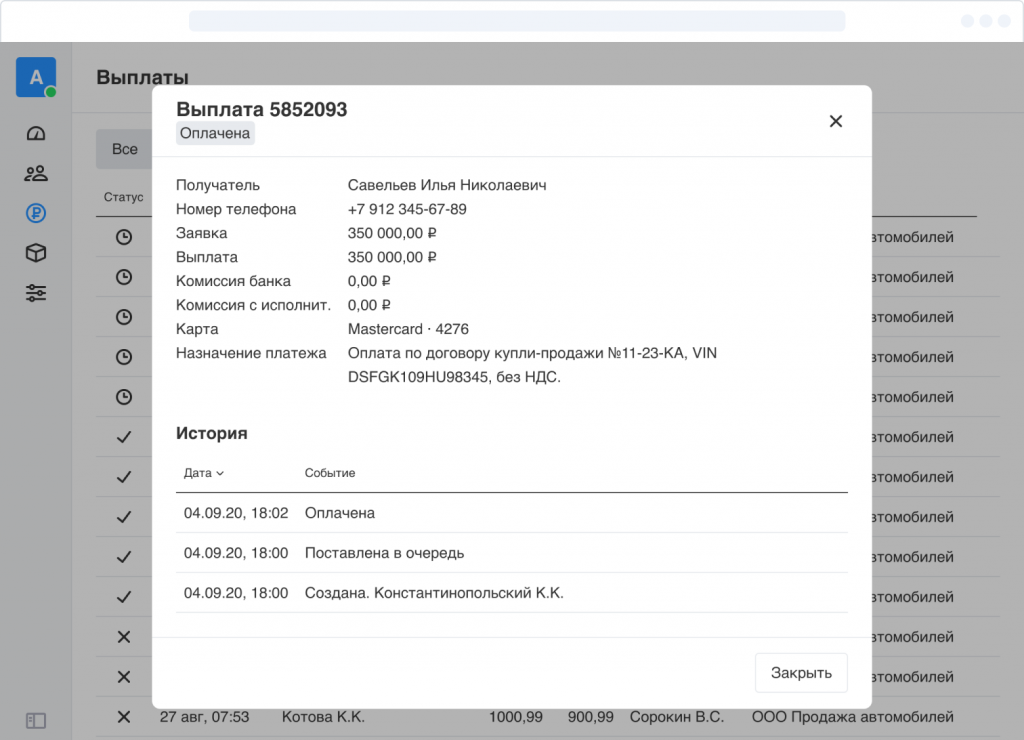Click the Оплачена status badge

click(215, 134)
